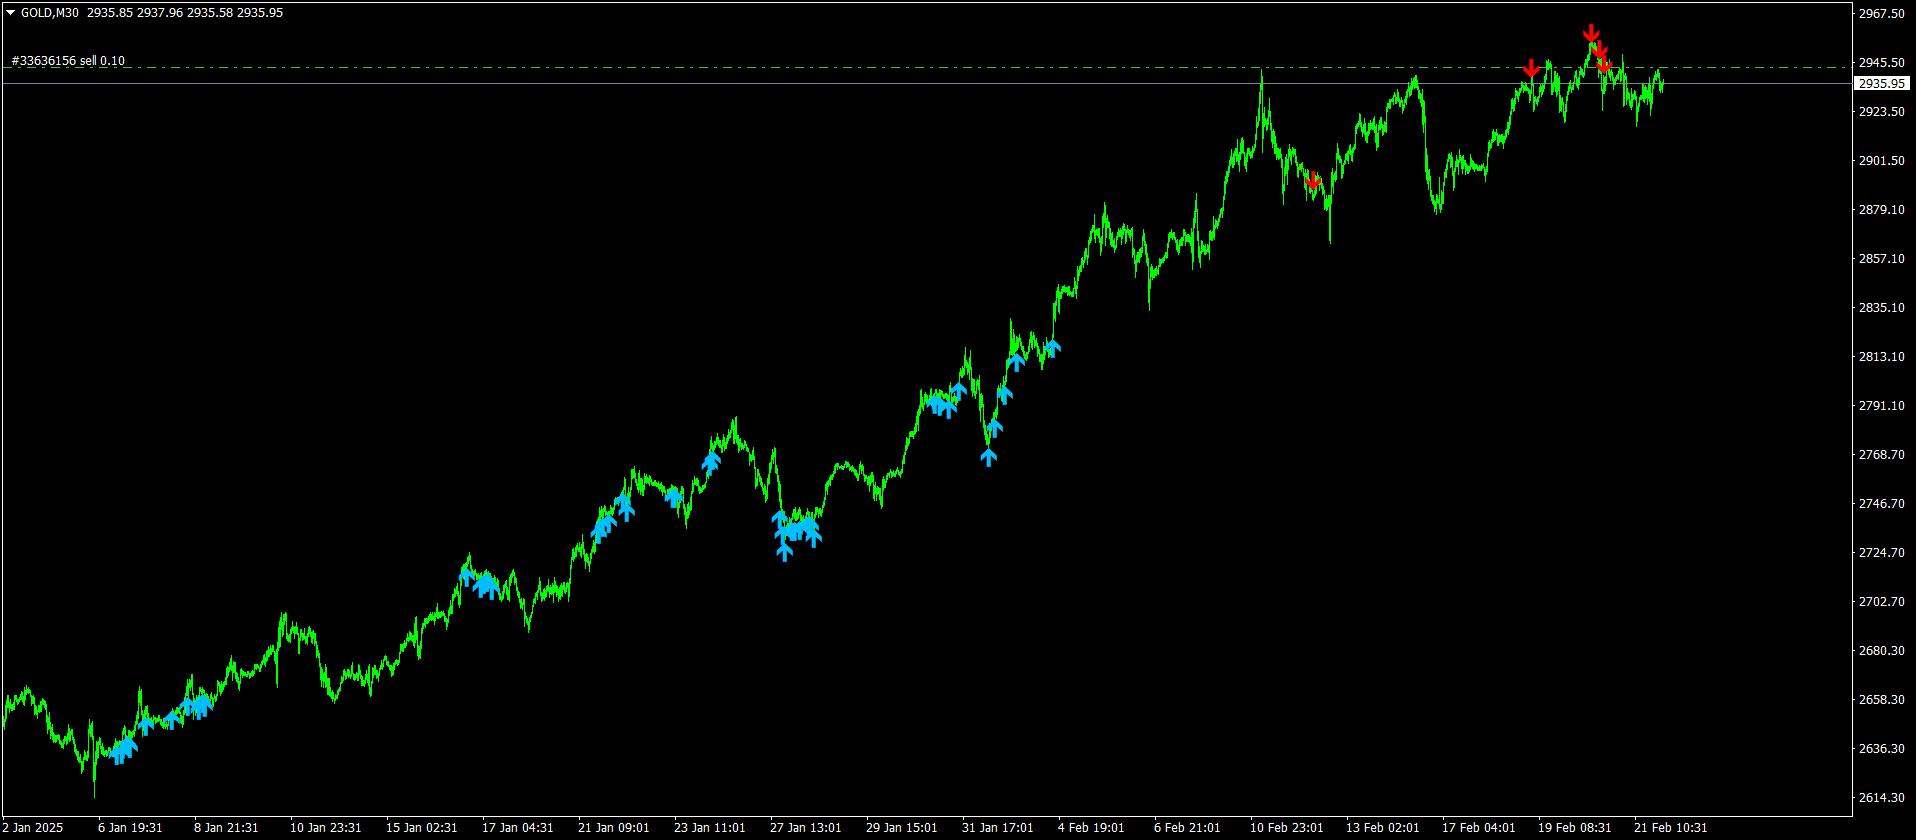Click price axis label 2857.10

tap(1881, 259)
